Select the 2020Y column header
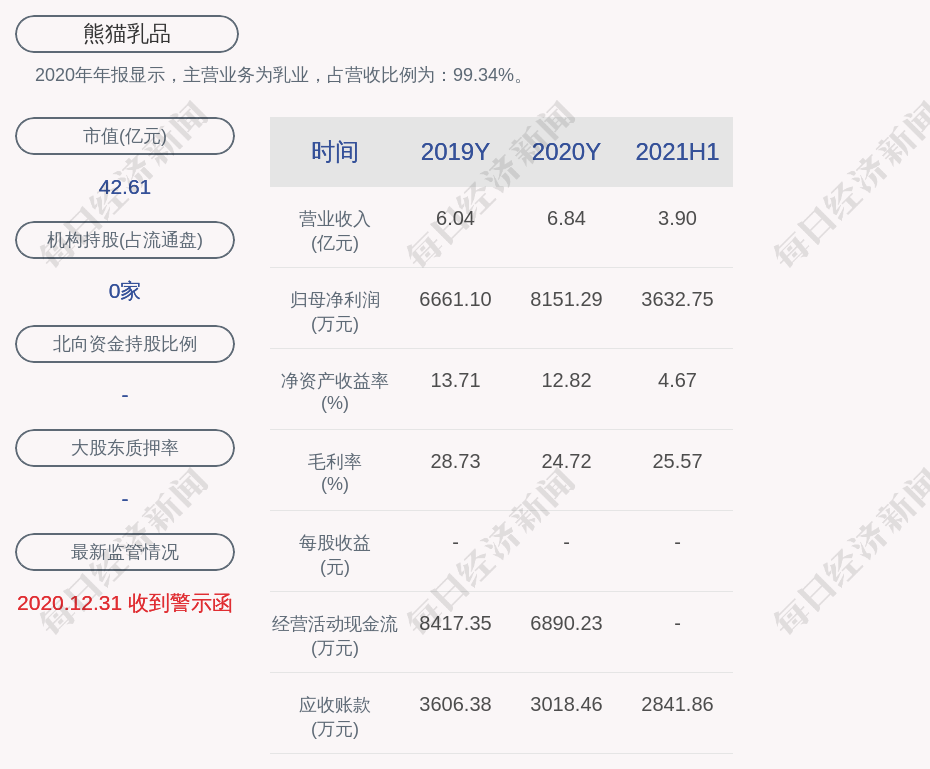Screen dimensions: 930x769 566,152
